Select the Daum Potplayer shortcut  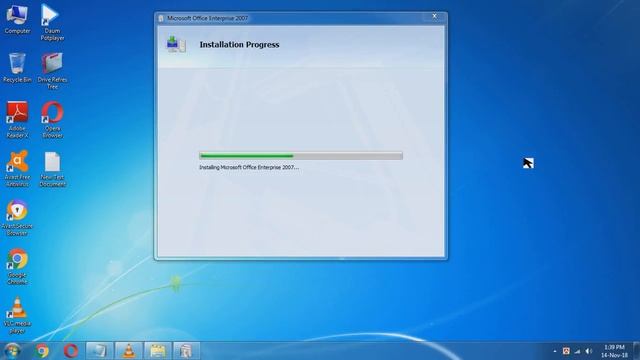click(x=52, y=22)
